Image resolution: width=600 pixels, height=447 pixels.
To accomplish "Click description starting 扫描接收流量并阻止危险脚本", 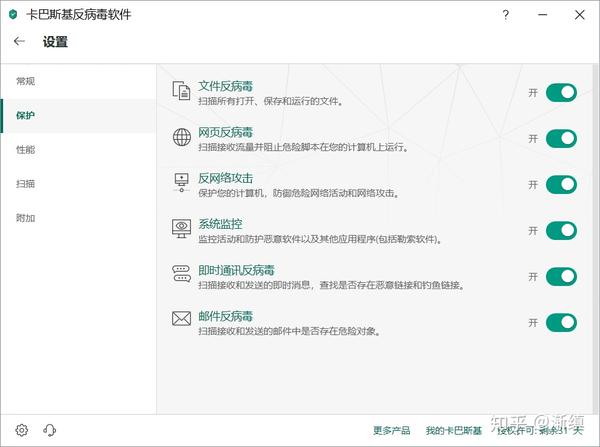I will point(303,147).
